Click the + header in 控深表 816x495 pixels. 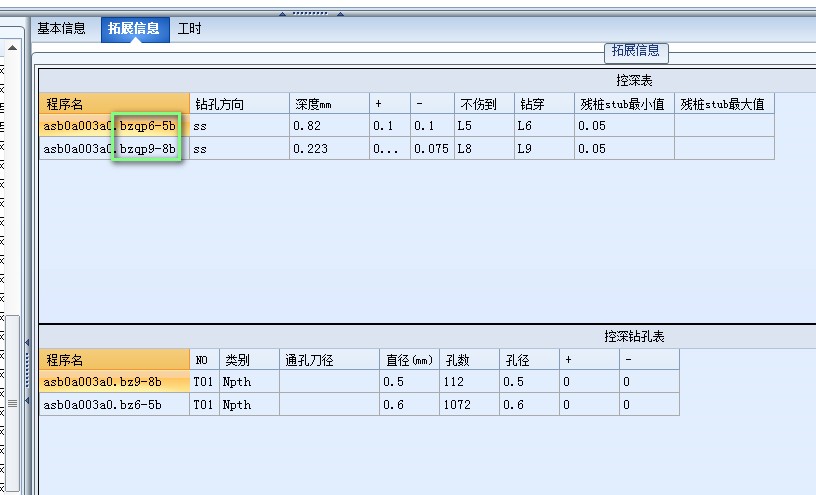390,104
